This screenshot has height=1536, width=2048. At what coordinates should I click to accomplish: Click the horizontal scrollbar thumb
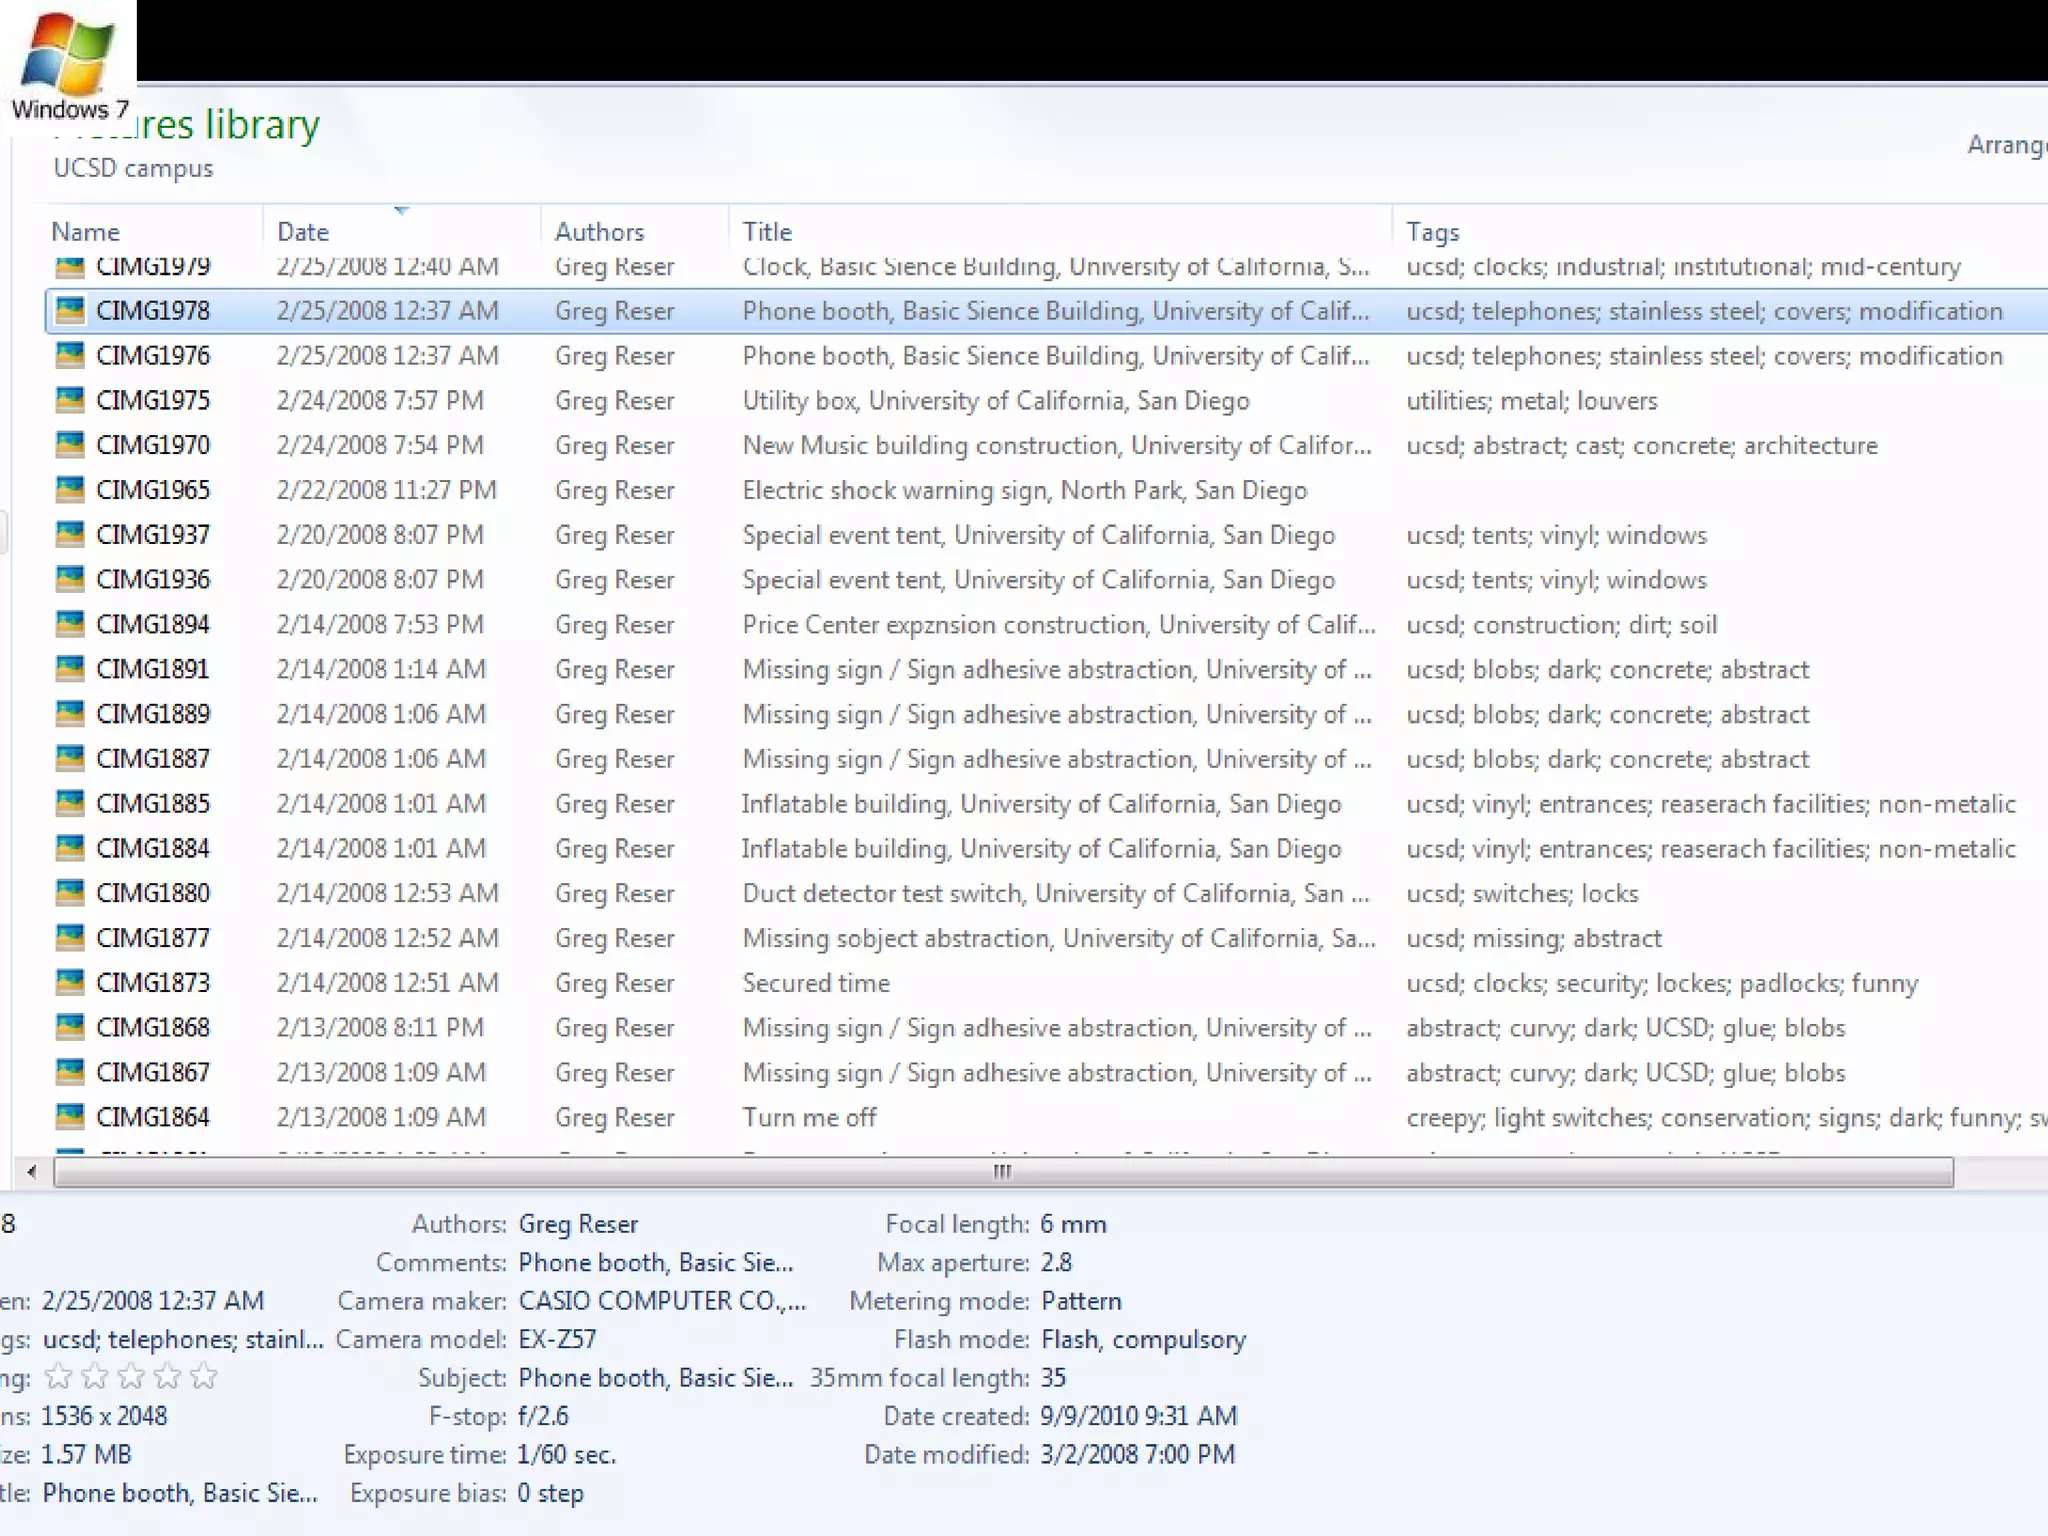point(1002,1172)
